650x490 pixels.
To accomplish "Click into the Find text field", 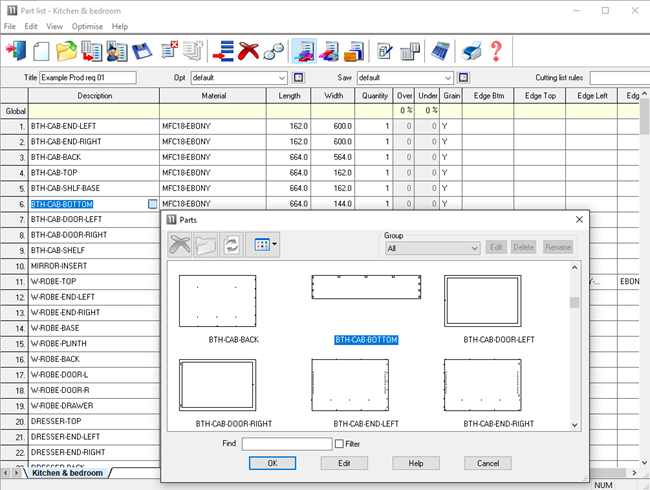I will coord(287,443).
